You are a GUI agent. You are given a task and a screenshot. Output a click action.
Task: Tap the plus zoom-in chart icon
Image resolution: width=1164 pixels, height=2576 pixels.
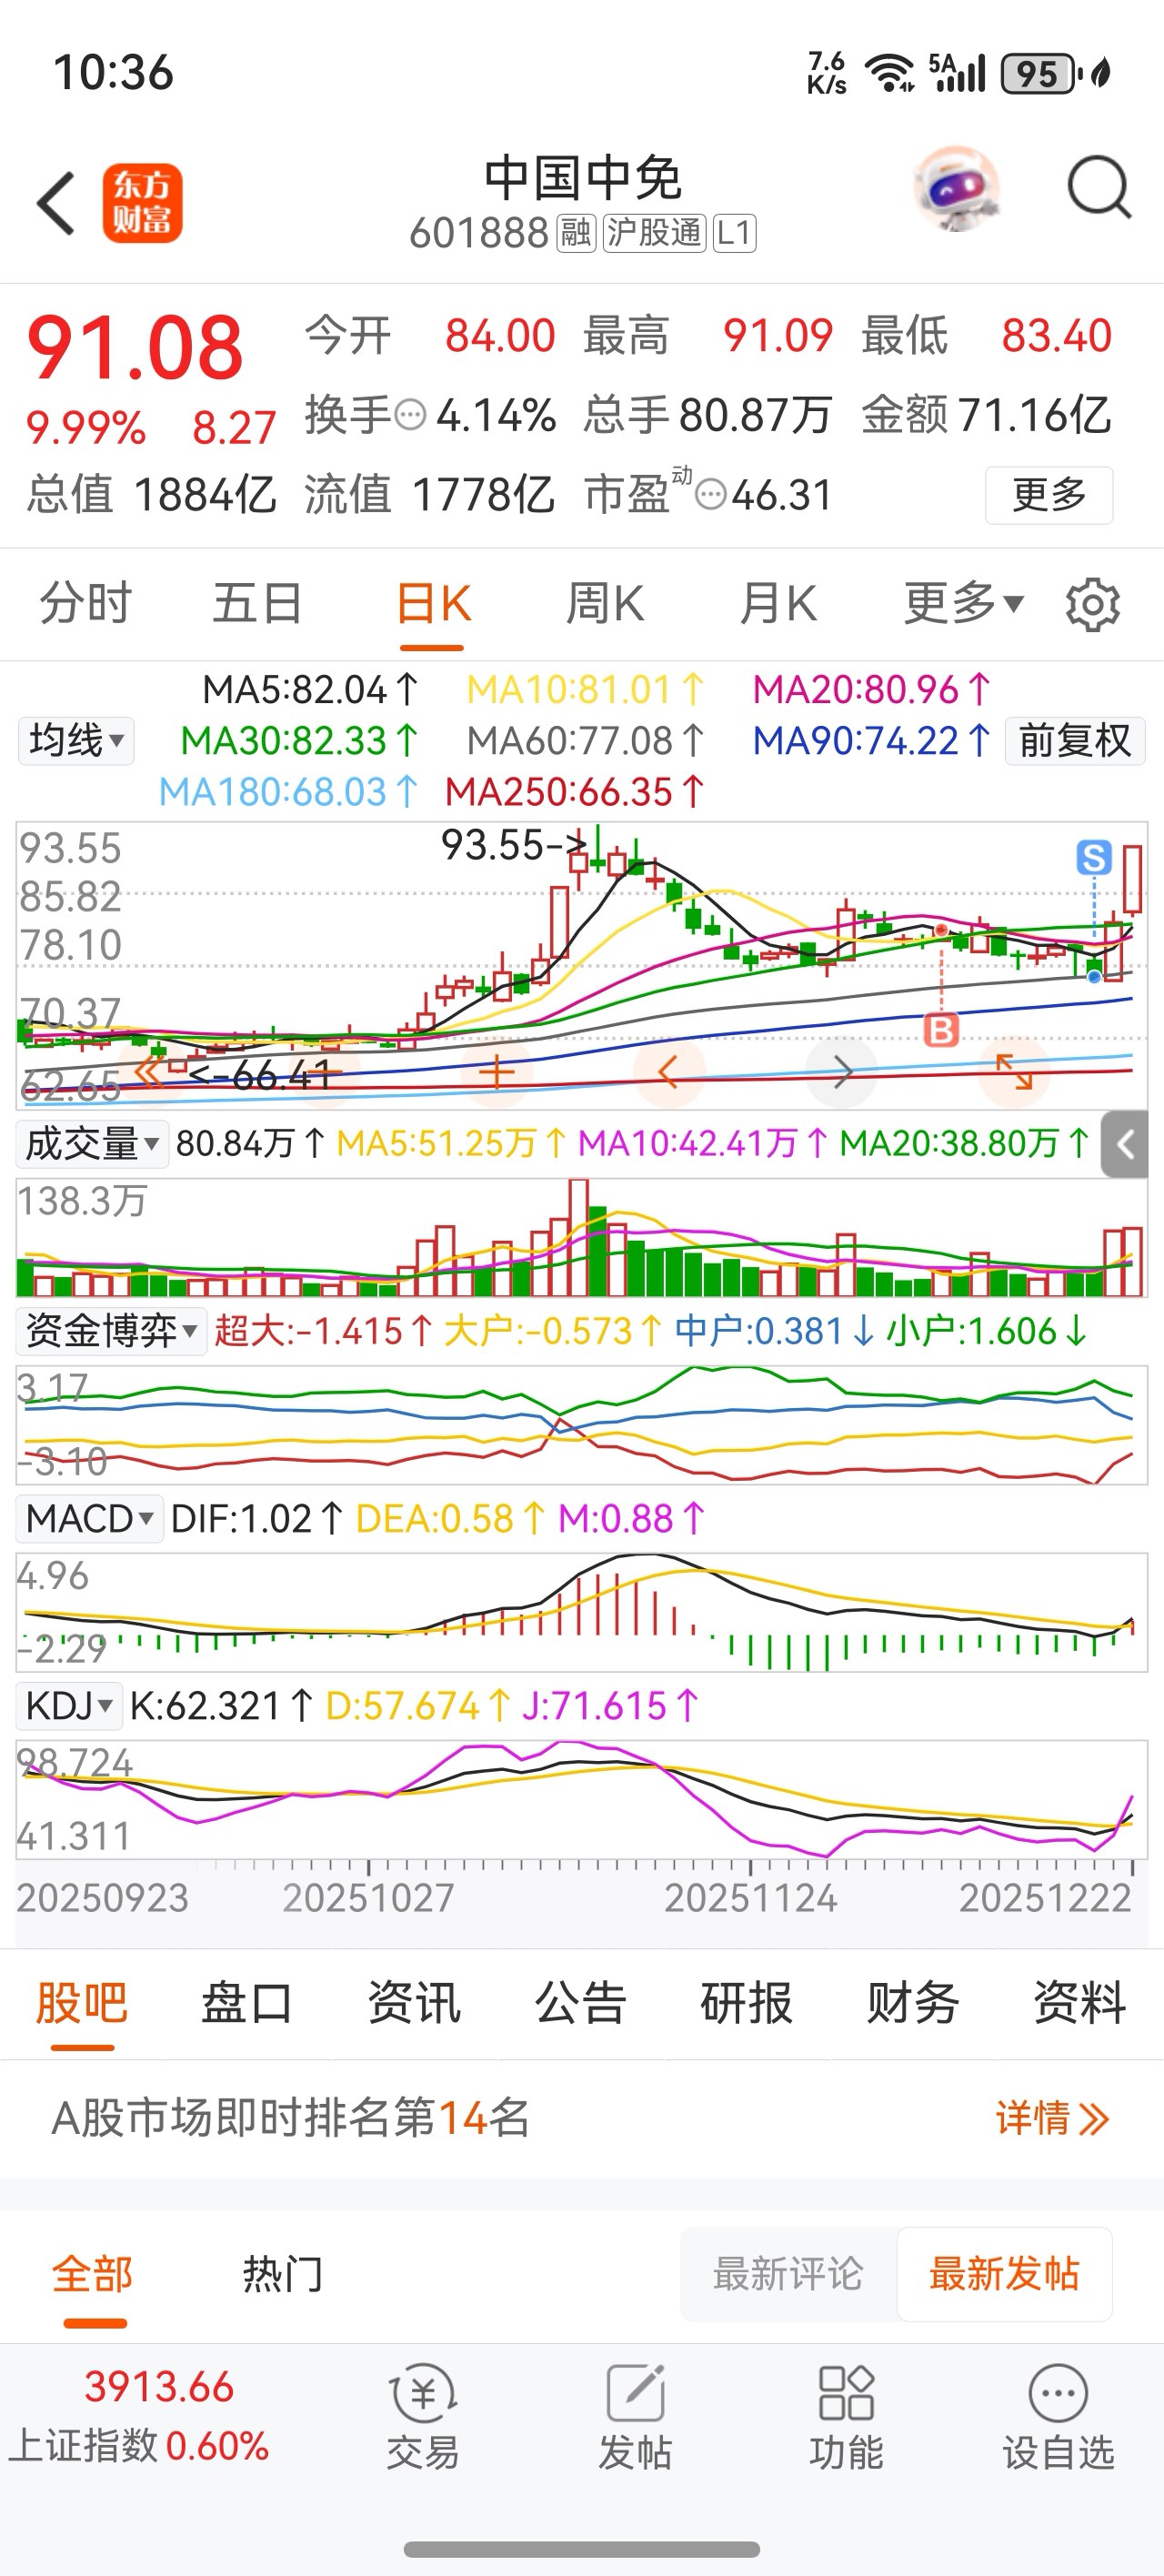[x=496, y=1073]
